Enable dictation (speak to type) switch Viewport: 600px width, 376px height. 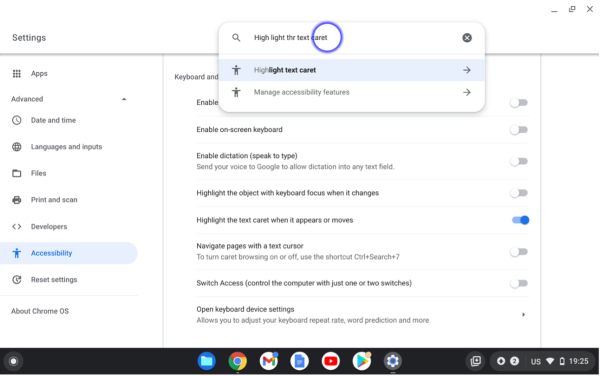[x=519, y=161]
